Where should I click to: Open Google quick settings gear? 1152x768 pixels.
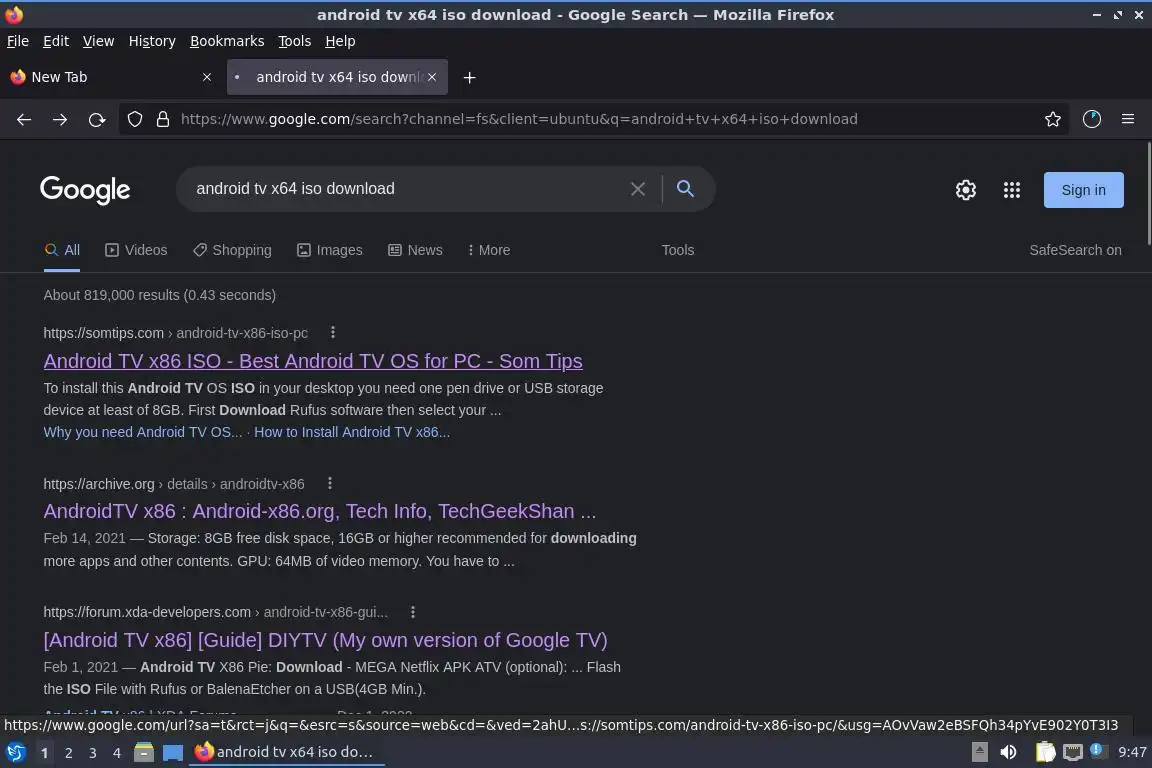click(965, 190)
